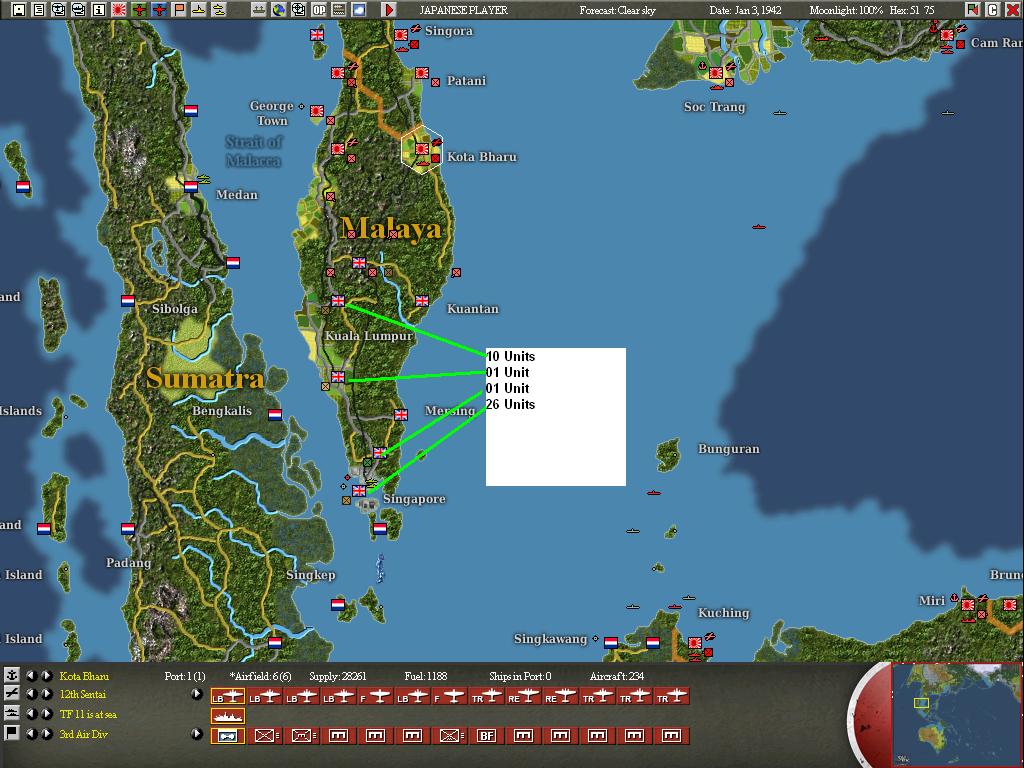This screenshot has height=768, width=1024.
Task: Select the highlighted 3rd Air Div HQ icon
Action: pyautogui.click(x=227, y=735)
